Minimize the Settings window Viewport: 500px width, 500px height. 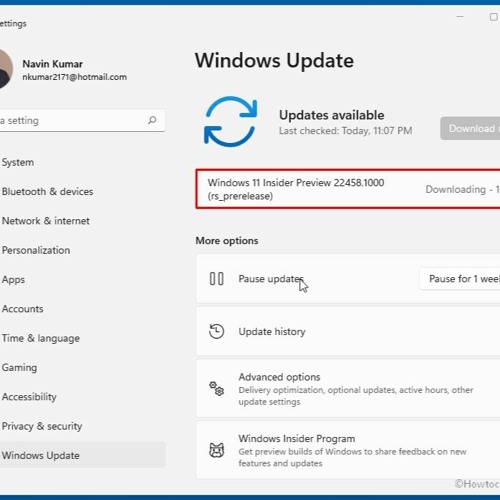[x=460, y=16]
